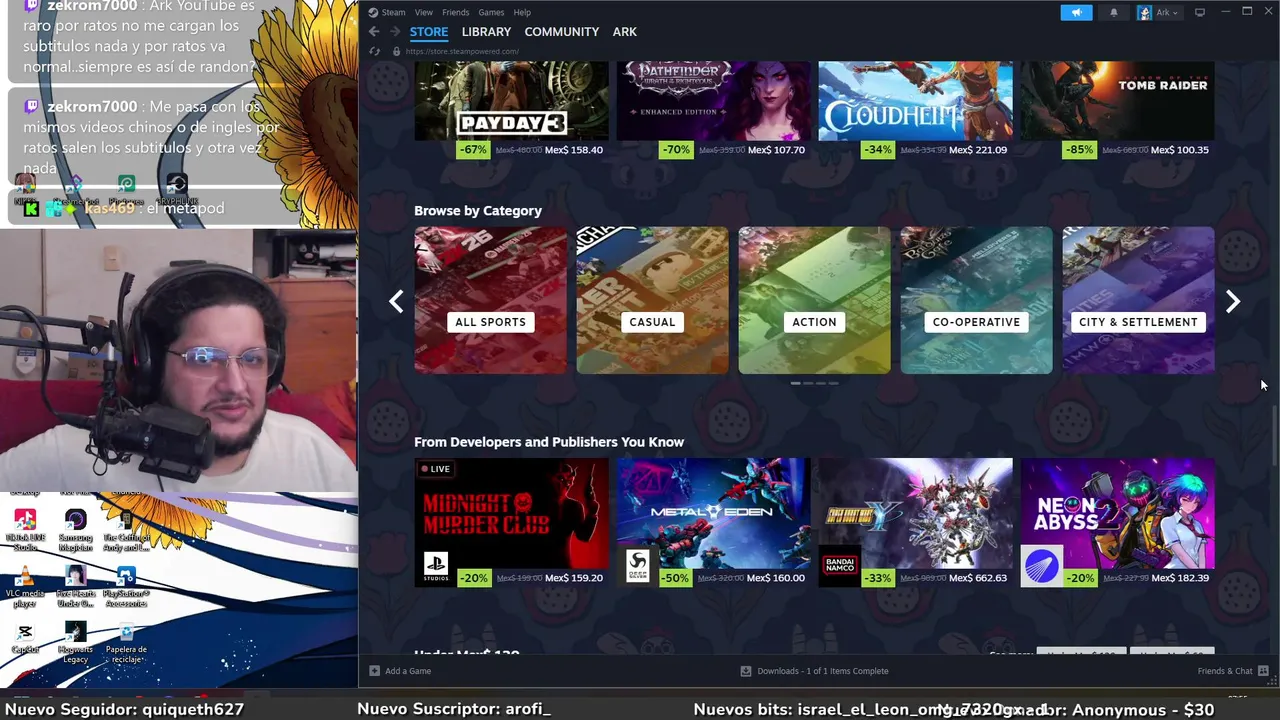Click the Mex$ 221.09 price
The image size is (1280, 720).
(x=978, y=150)
